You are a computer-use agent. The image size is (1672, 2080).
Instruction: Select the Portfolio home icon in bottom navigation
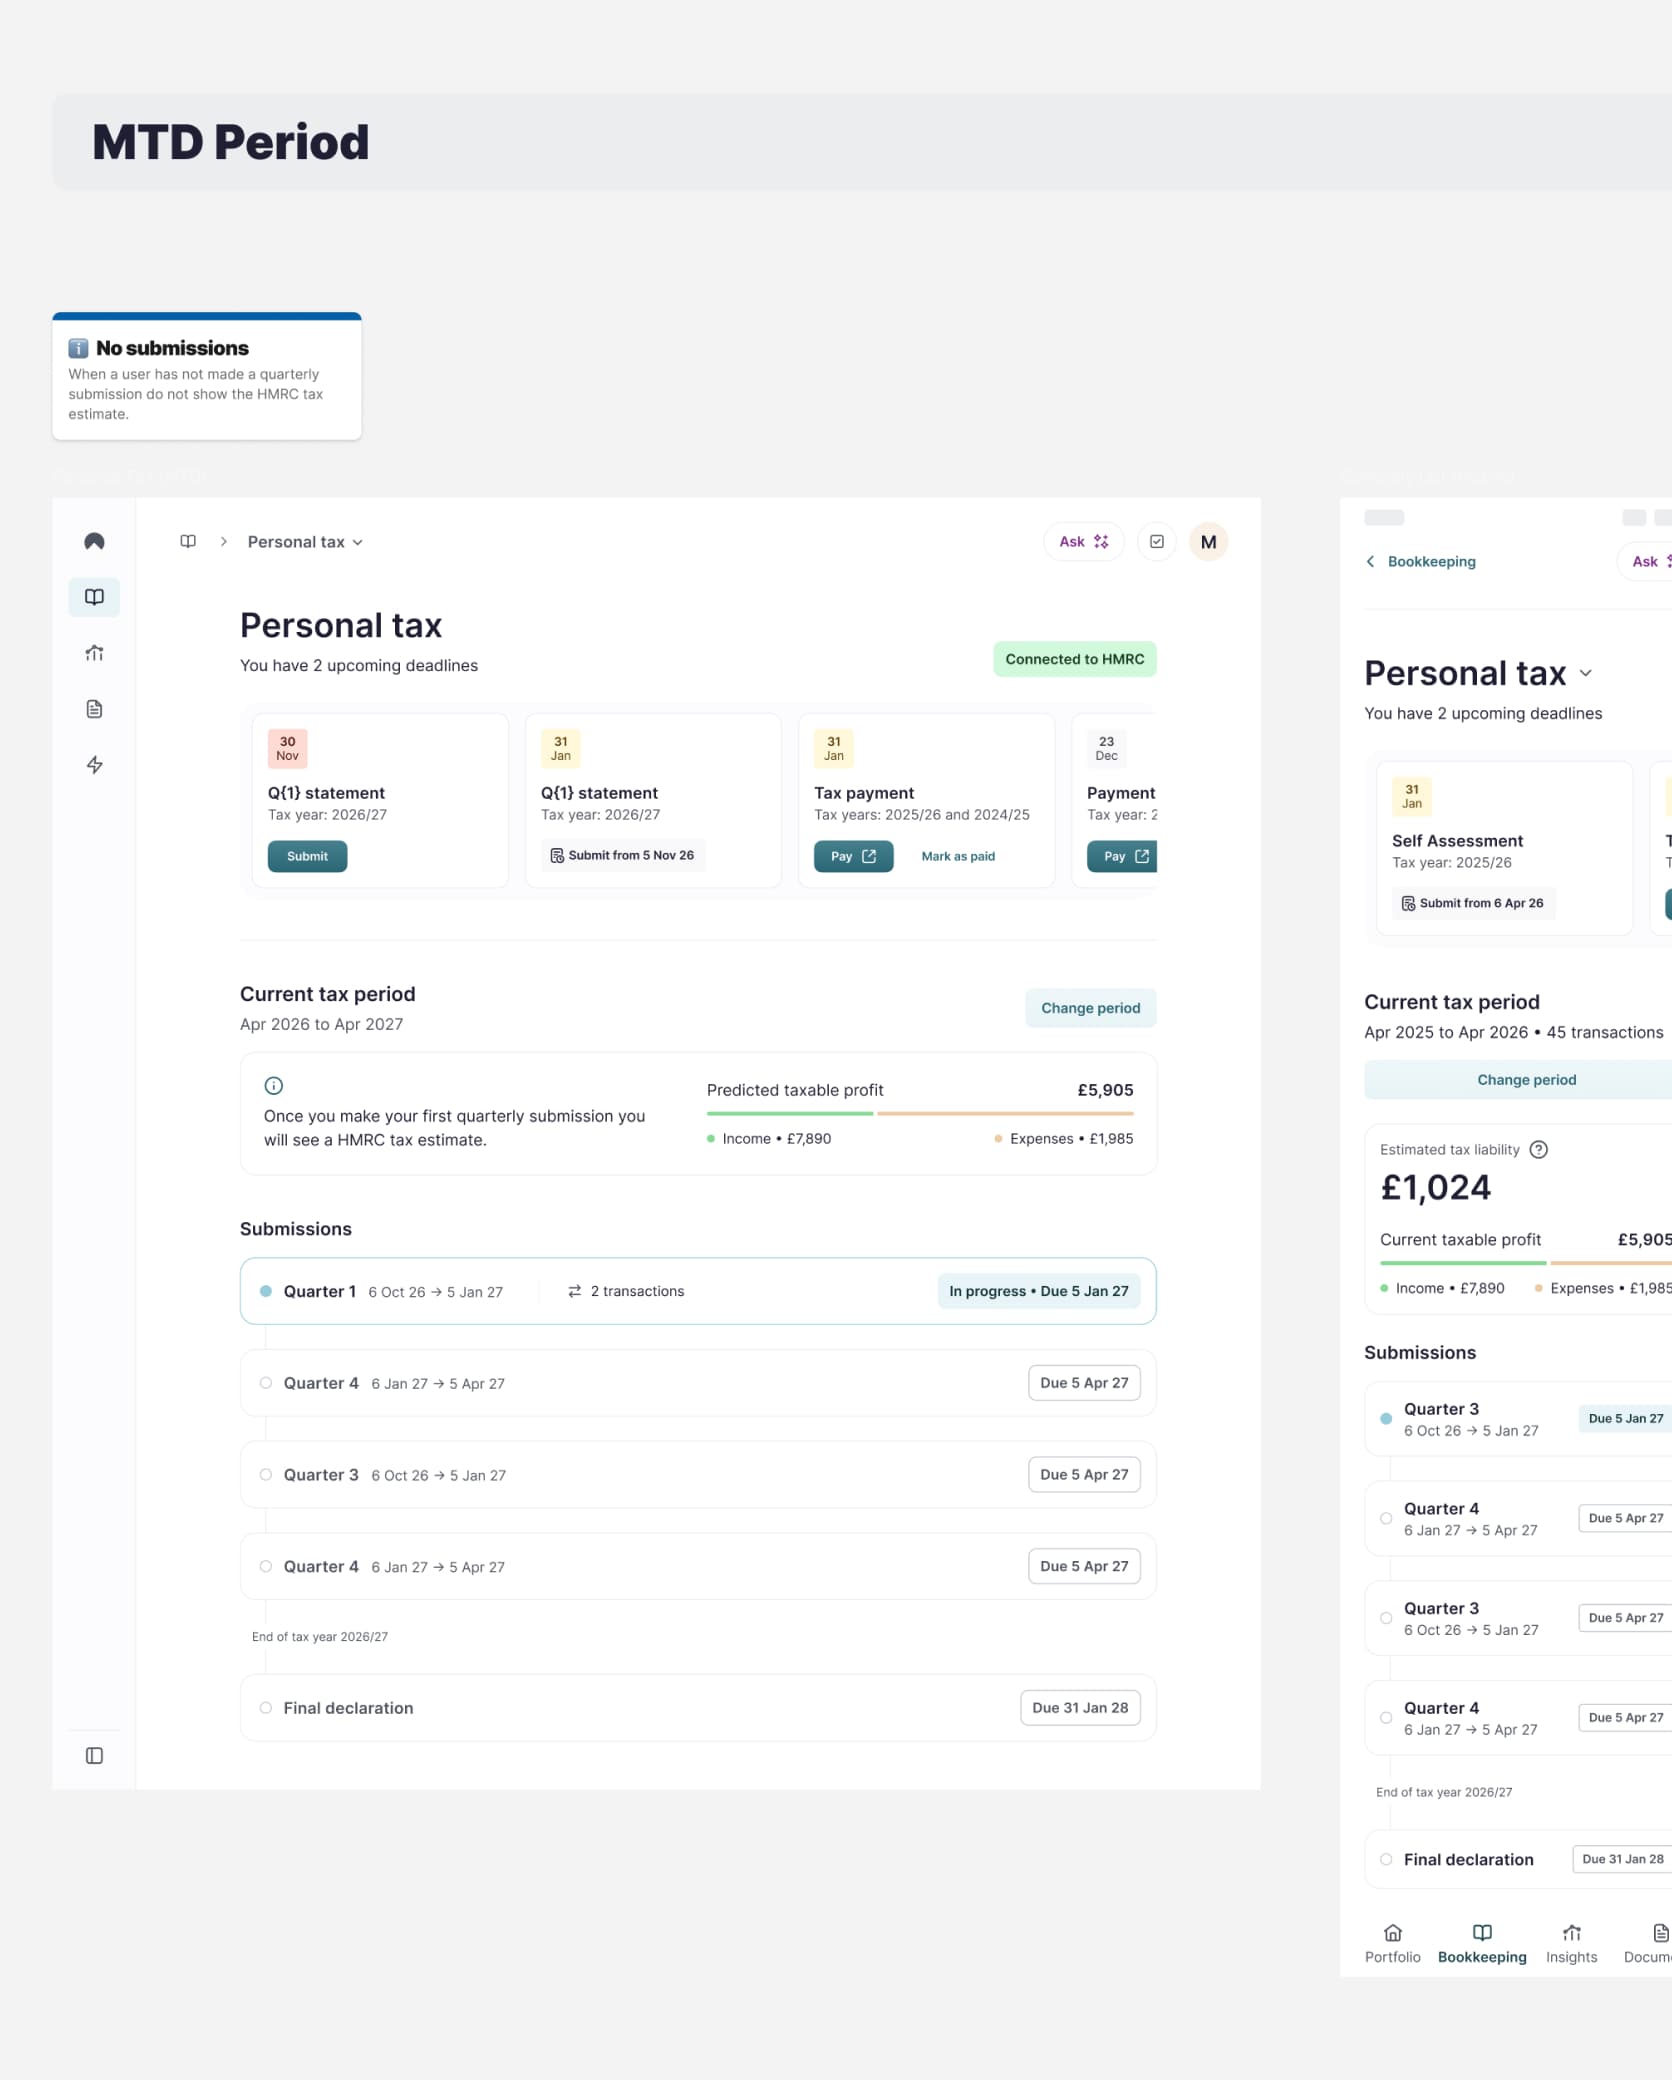1392,1941
